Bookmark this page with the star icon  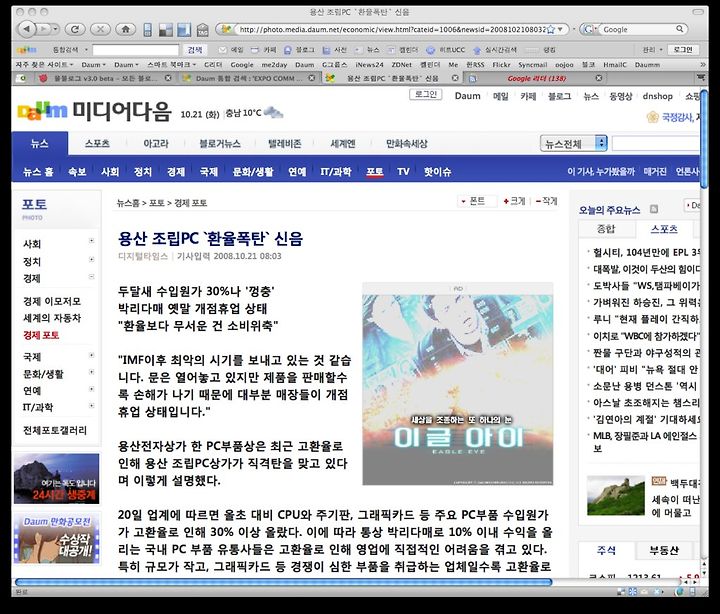pyautogui.click(x=551, y=29)
